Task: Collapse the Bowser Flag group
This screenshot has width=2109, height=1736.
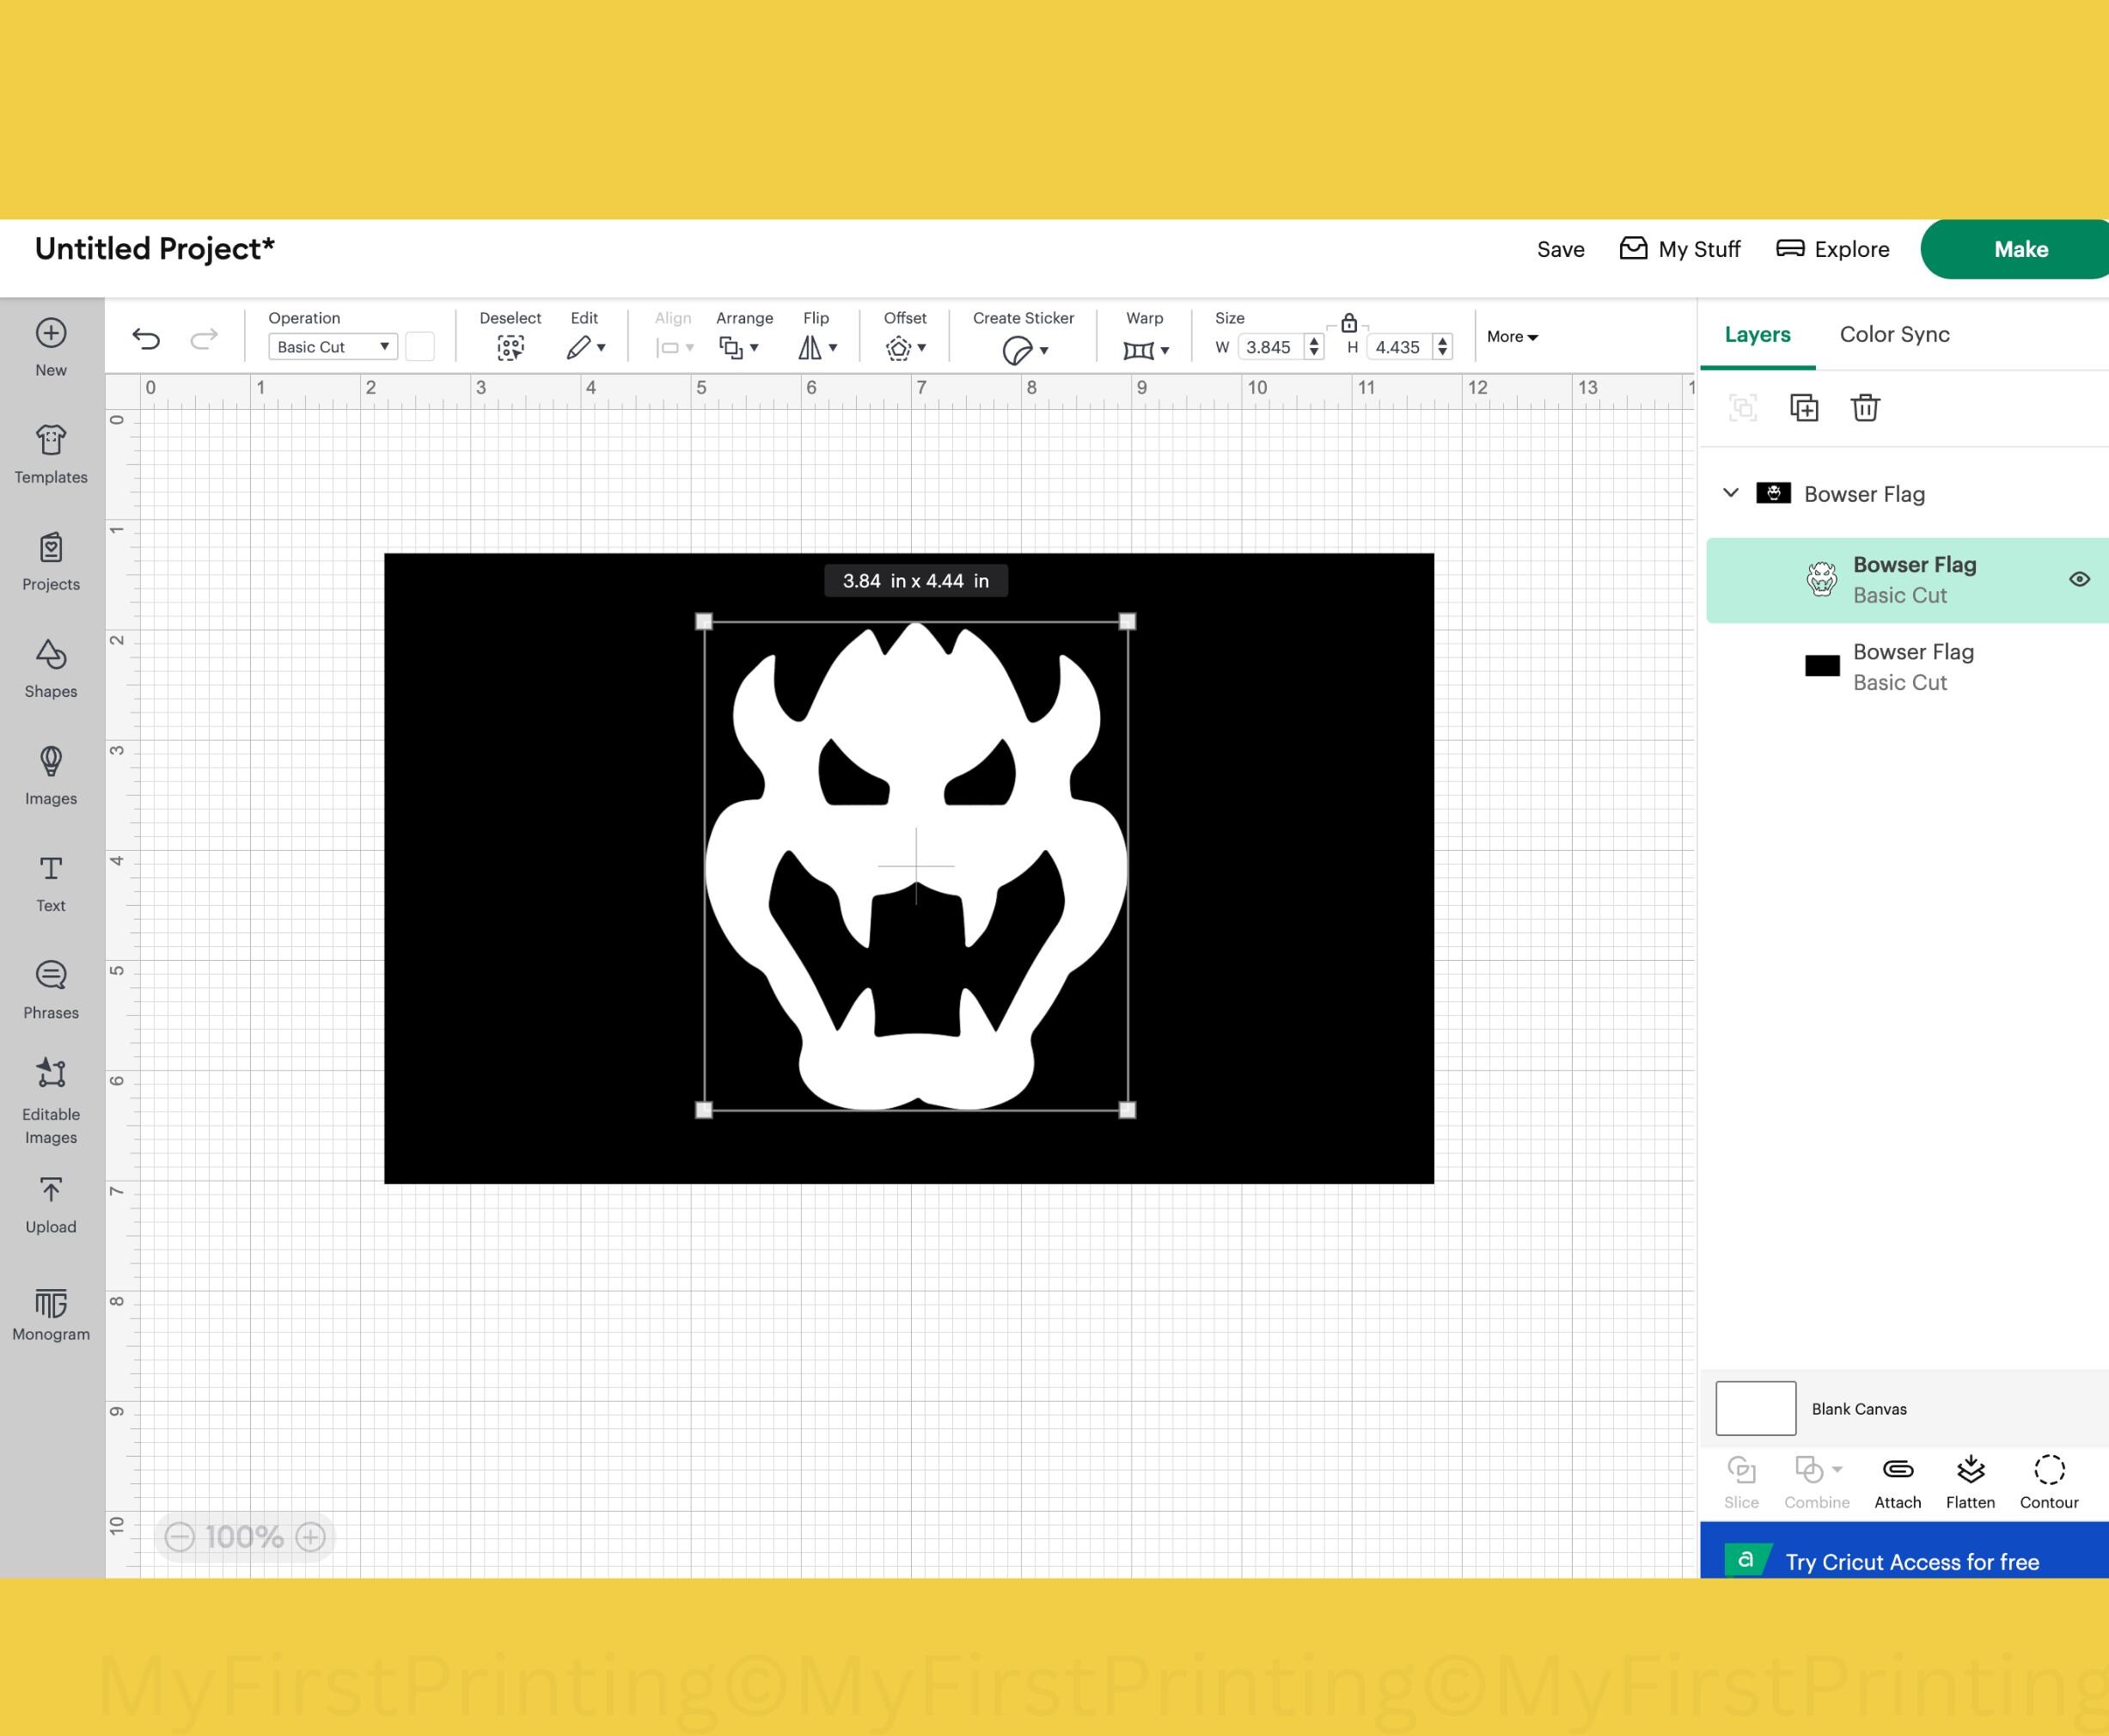Action: pyautogui.click(x=1730, y=493)
